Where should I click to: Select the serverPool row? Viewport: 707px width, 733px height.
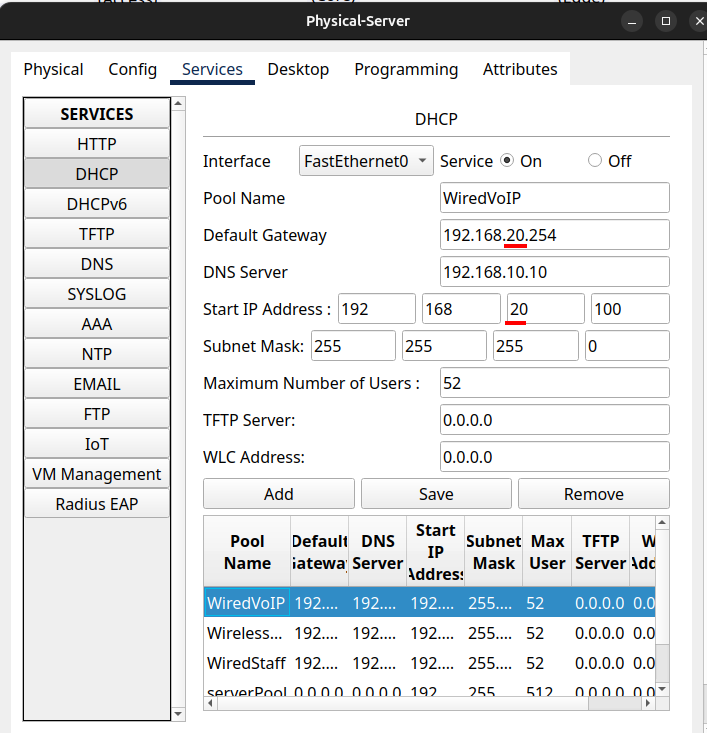(x=429, y=689)
